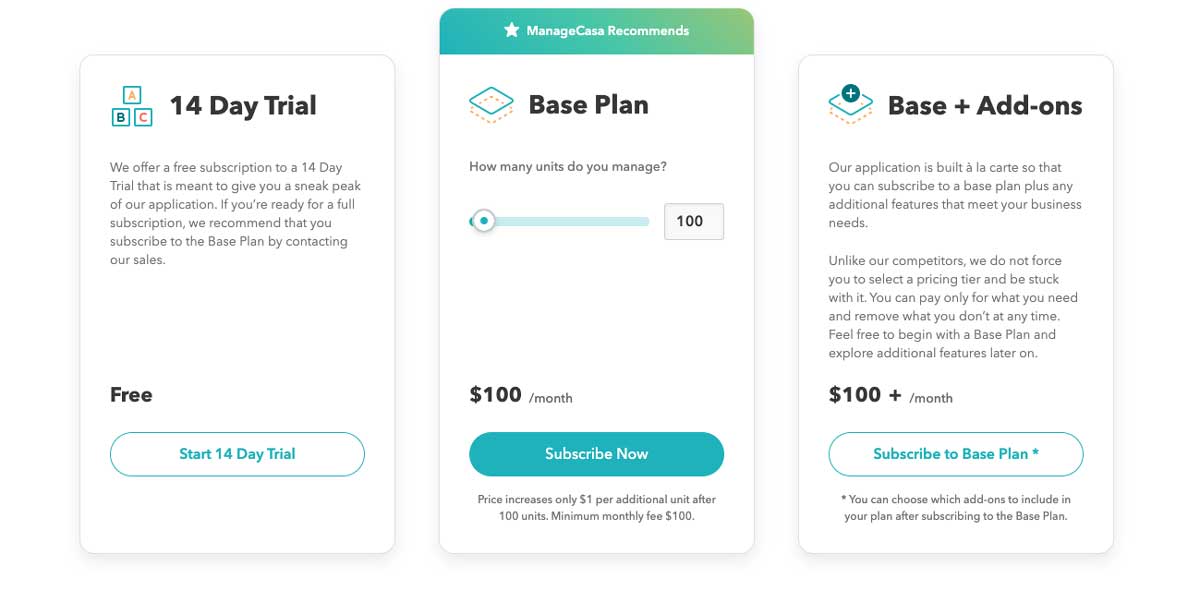Viewport: 1200px width, 590px height.
Task: Click the units number field showing 100
Action: (693, 221)
